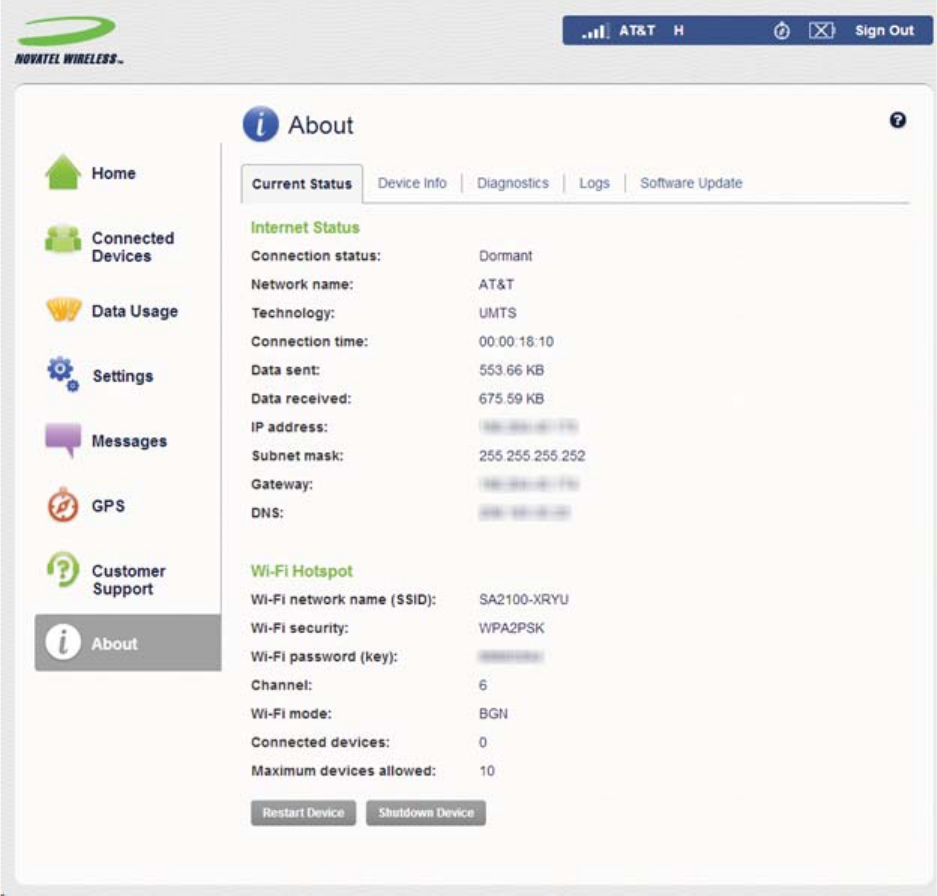Click the Novatel Wireless logo
The height and width of the screenshot is (896, 937).
(x=69, y=40)
